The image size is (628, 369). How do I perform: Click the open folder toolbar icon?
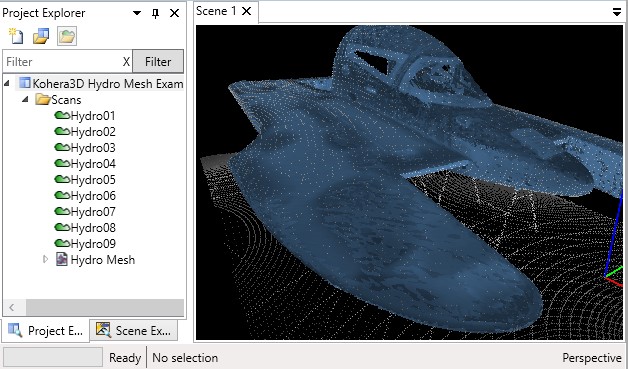coord(67,36)
